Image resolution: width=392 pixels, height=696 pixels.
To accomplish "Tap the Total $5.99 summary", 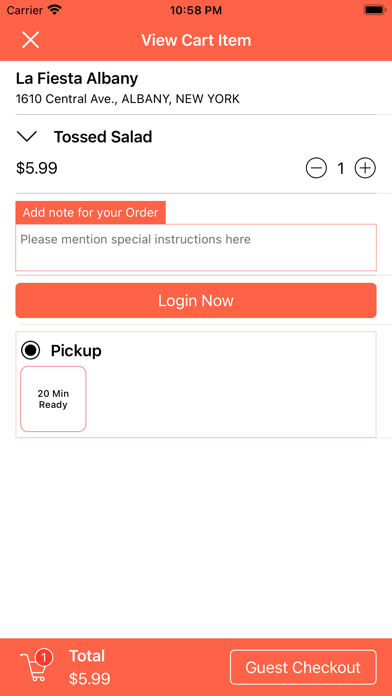I will [90, 667].
